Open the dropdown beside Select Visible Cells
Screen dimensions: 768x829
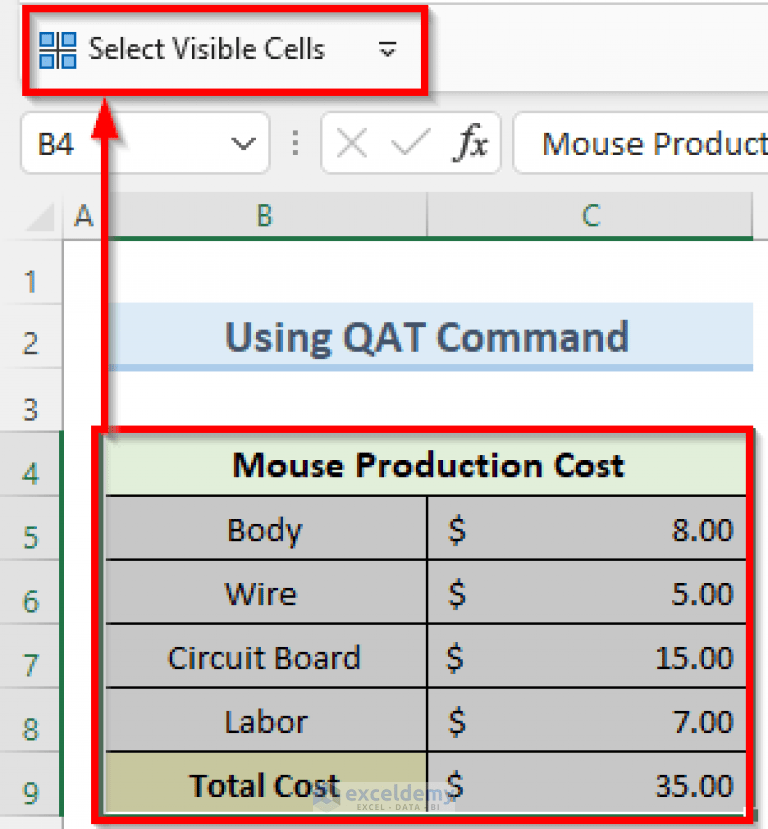[387, 47]
